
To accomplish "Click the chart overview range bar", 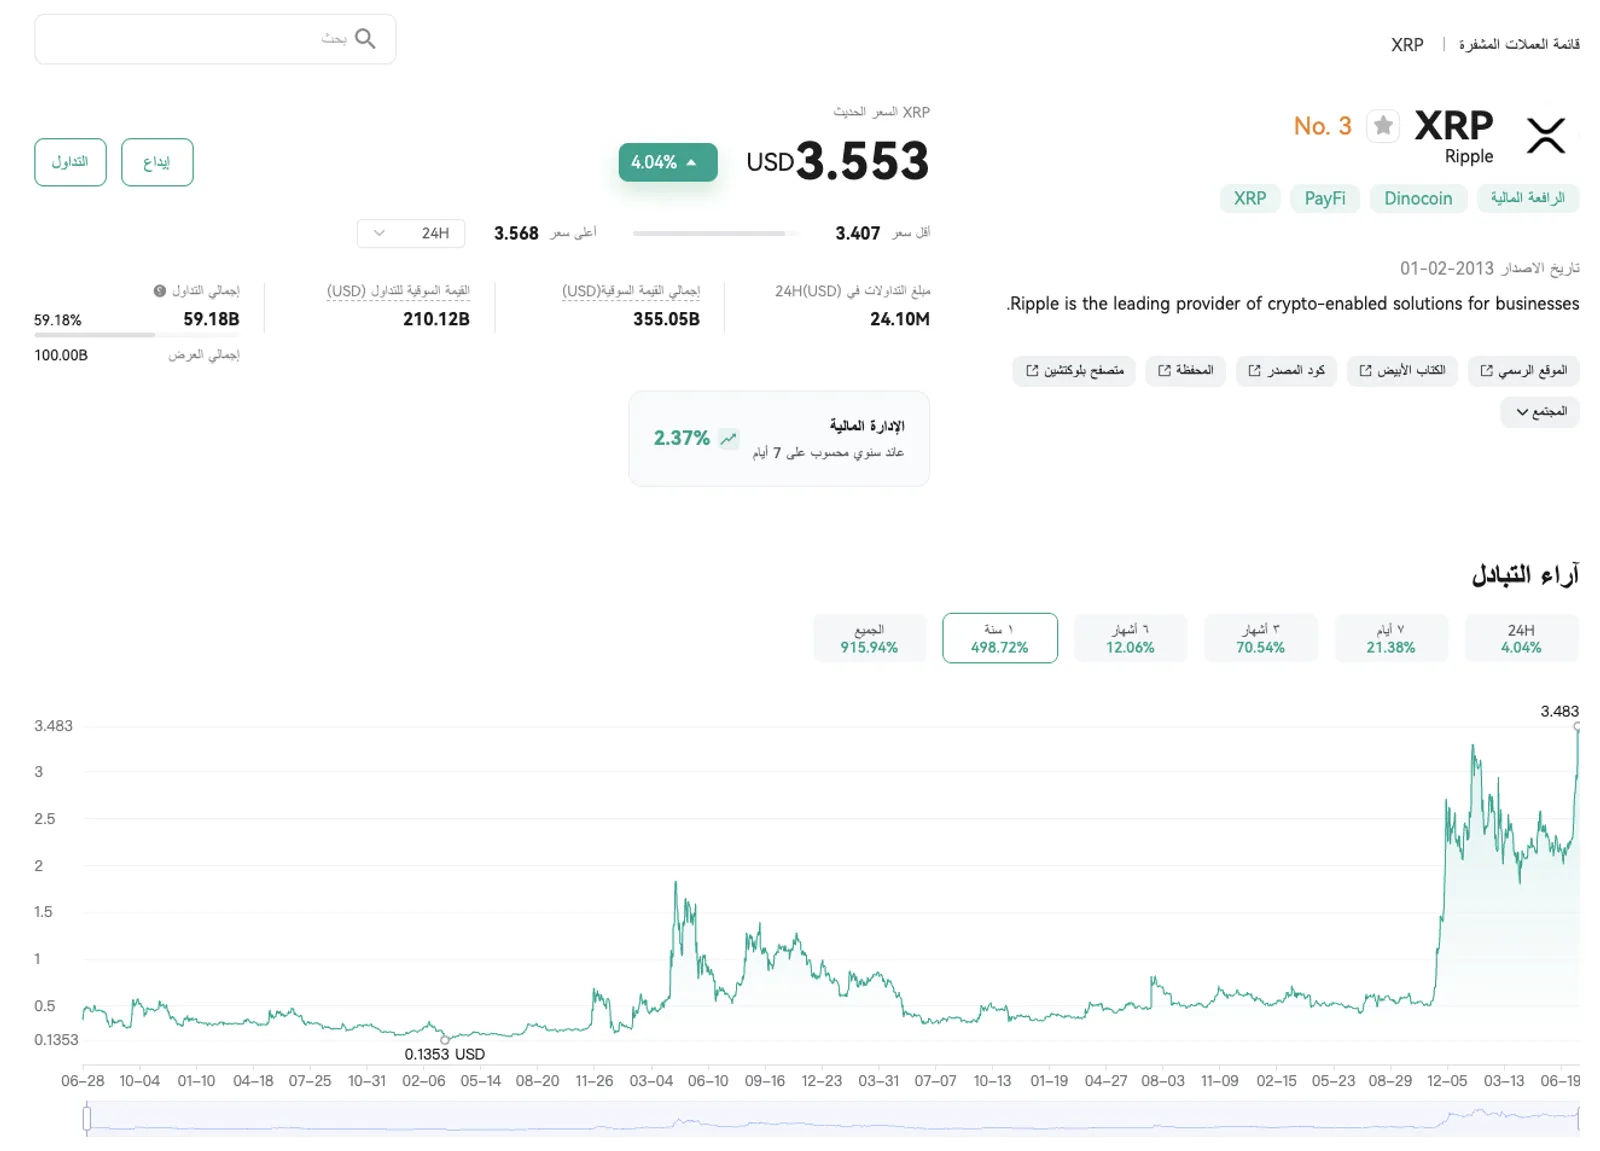I will (833, 1118).
